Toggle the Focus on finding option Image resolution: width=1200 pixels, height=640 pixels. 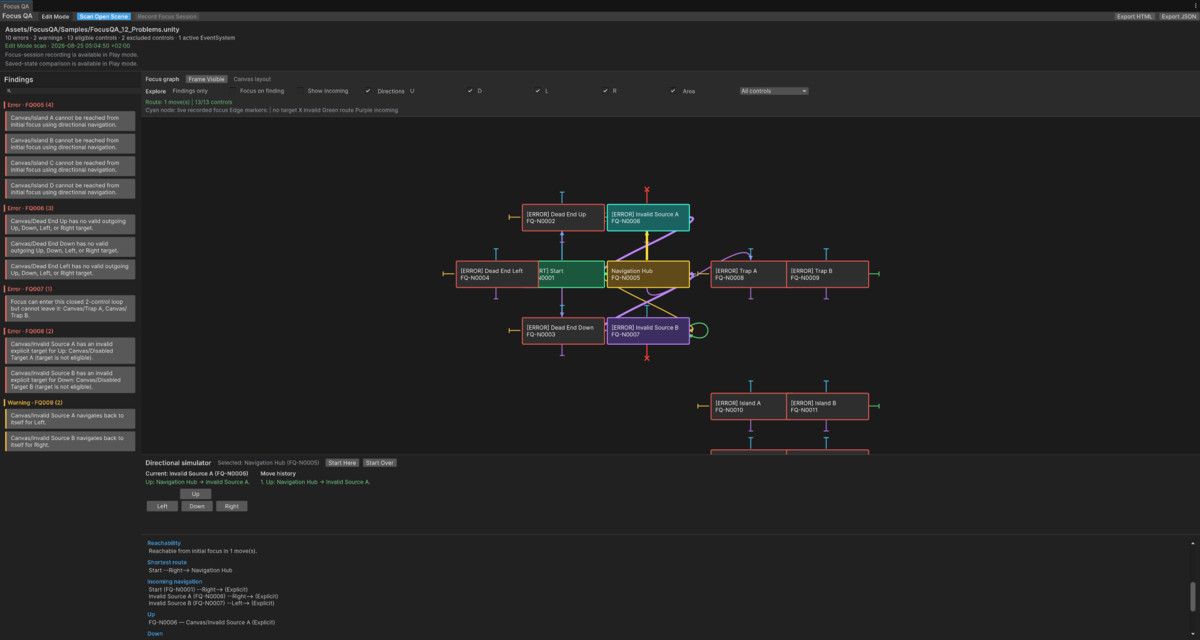[x=300, y=91]
